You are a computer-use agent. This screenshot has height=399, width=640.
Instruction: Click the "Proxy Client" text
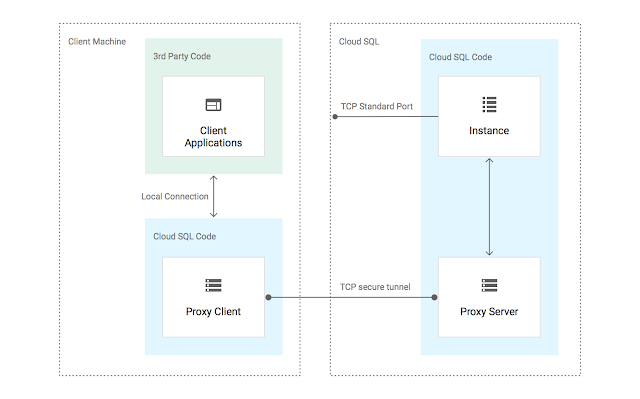tap(213, 312)
